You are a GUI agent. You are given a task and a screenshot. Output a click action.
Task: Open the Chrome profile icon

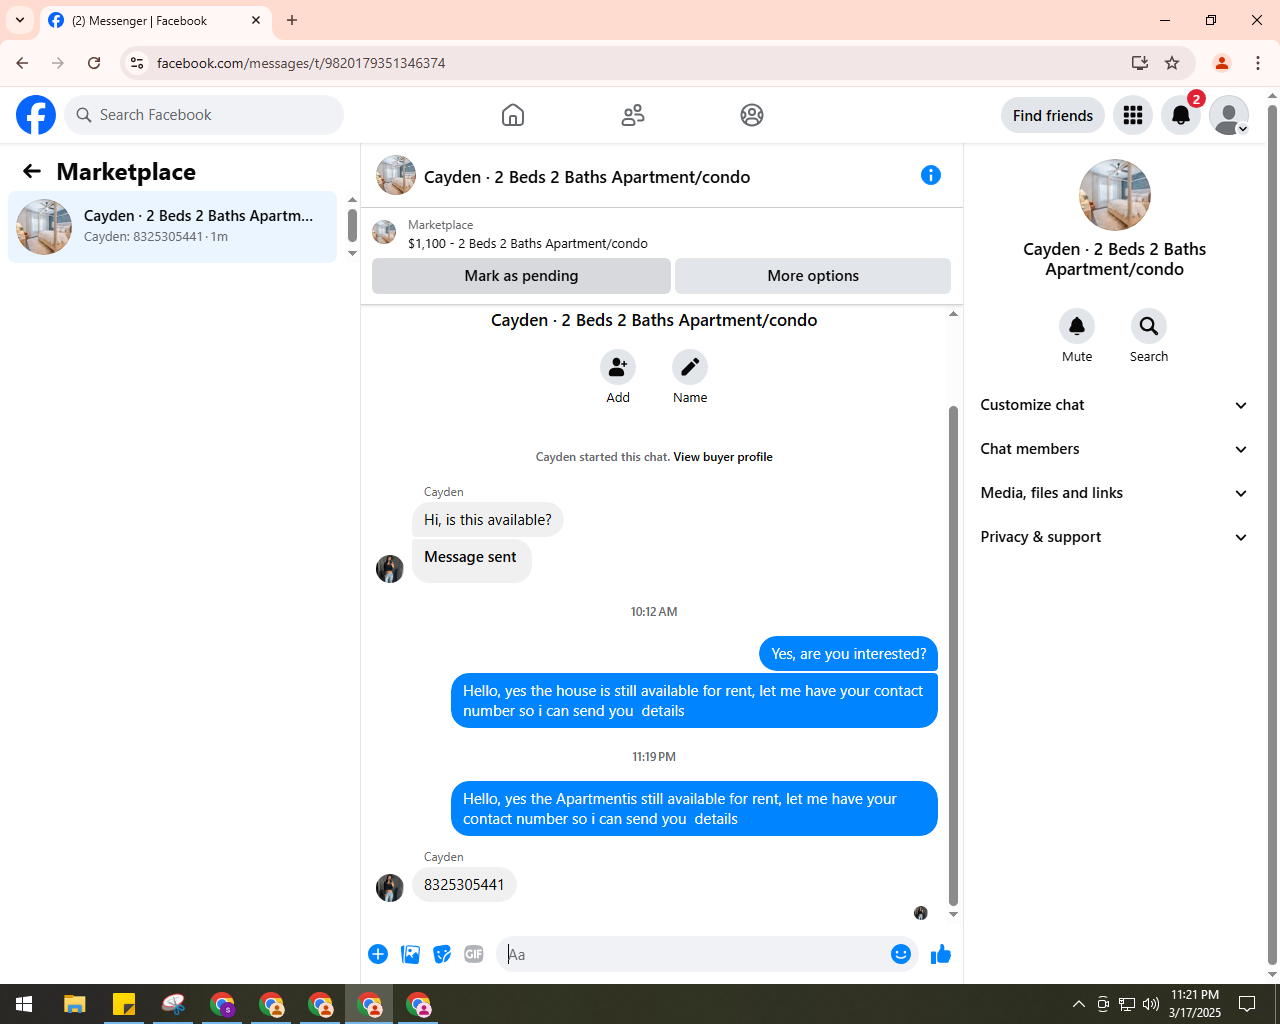tap(1221, 63)
